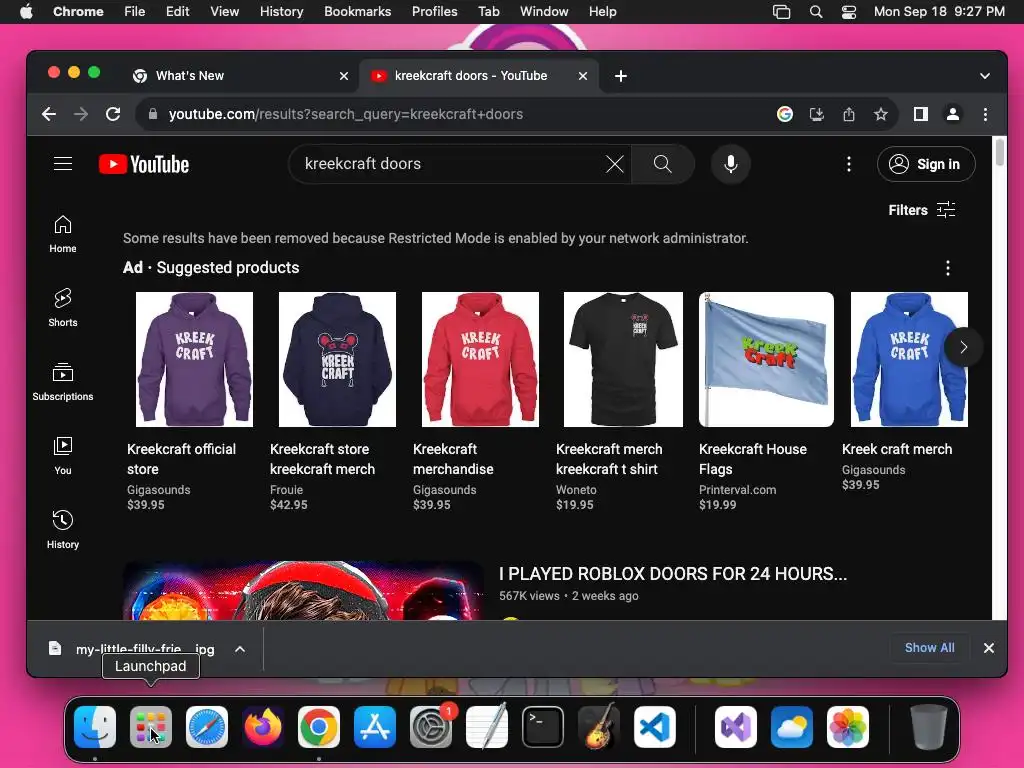The width and height of the screenshot is (1024, 768).
Task: Open the You section in sidebar
Action: 63,456
